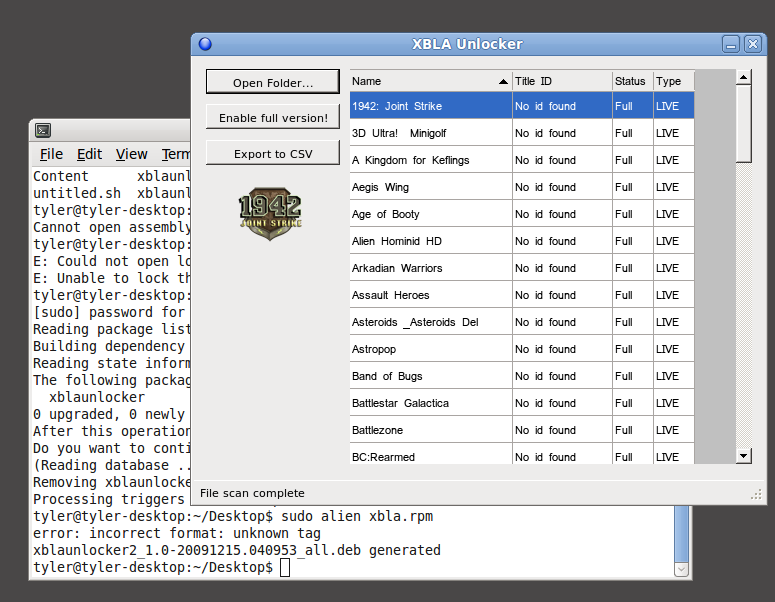The width and height of the screenshot is (775, 602).
Task: Click the terminal icon in the title bar
Action: point(43,130)
